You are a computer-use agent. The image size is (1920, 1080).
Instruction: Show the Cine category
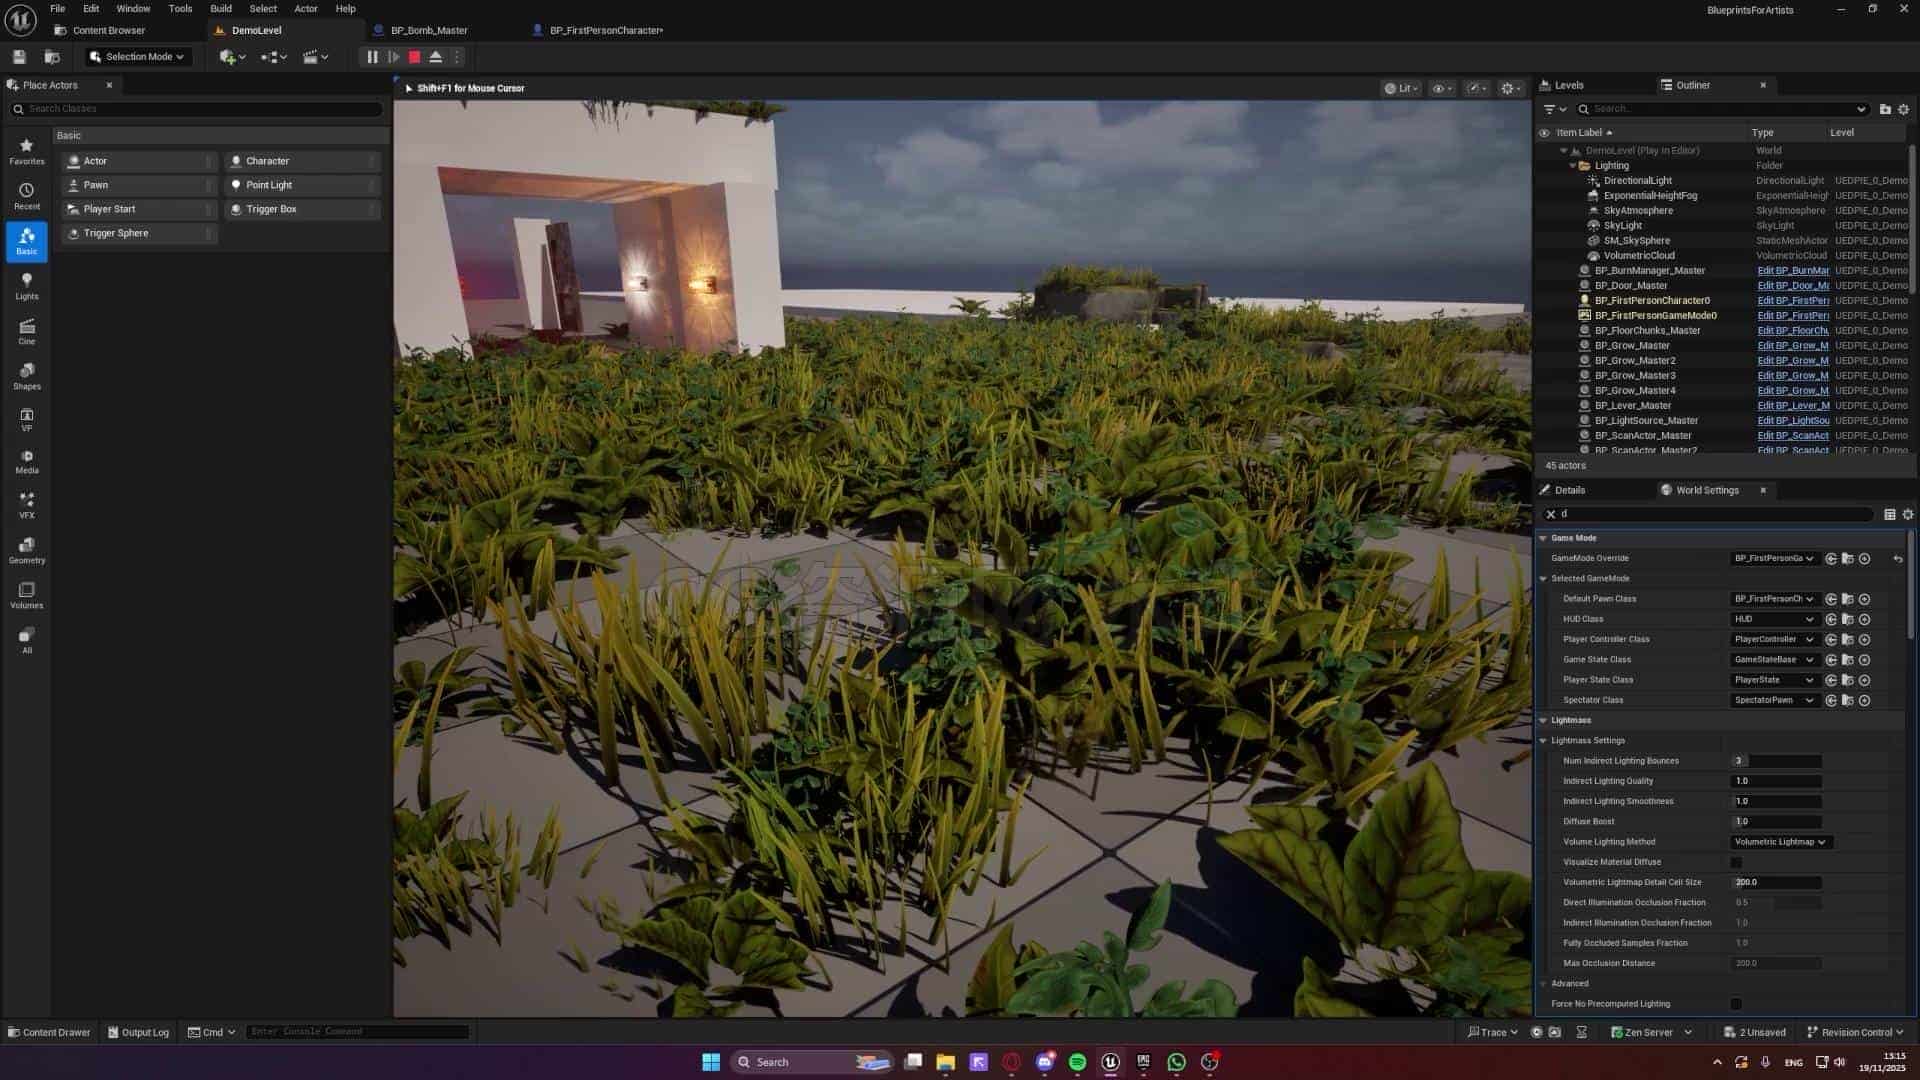point(27,331)
